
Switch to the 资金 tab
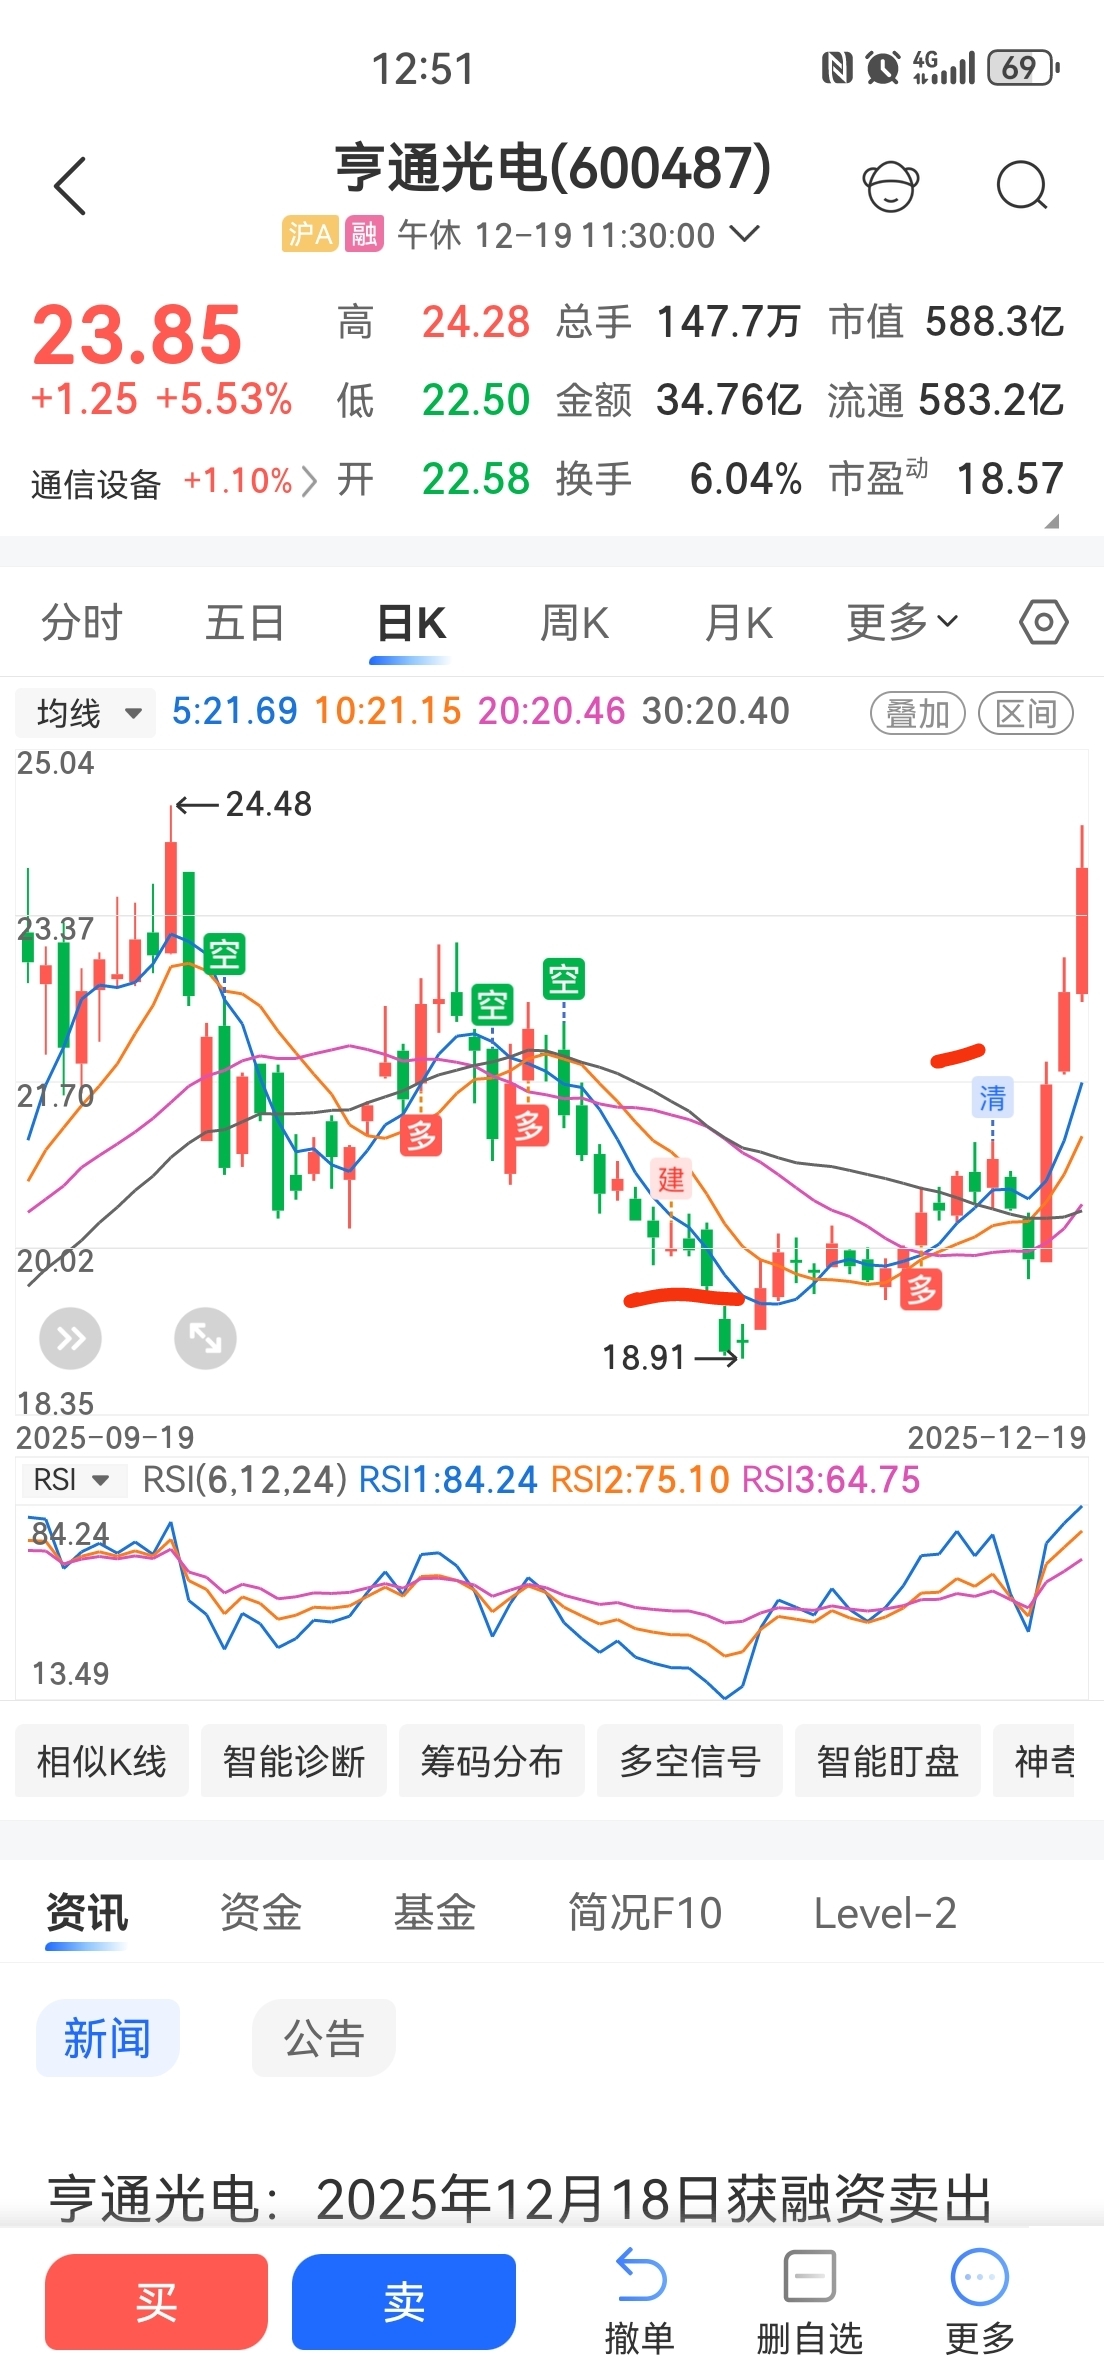point(261,1912)
